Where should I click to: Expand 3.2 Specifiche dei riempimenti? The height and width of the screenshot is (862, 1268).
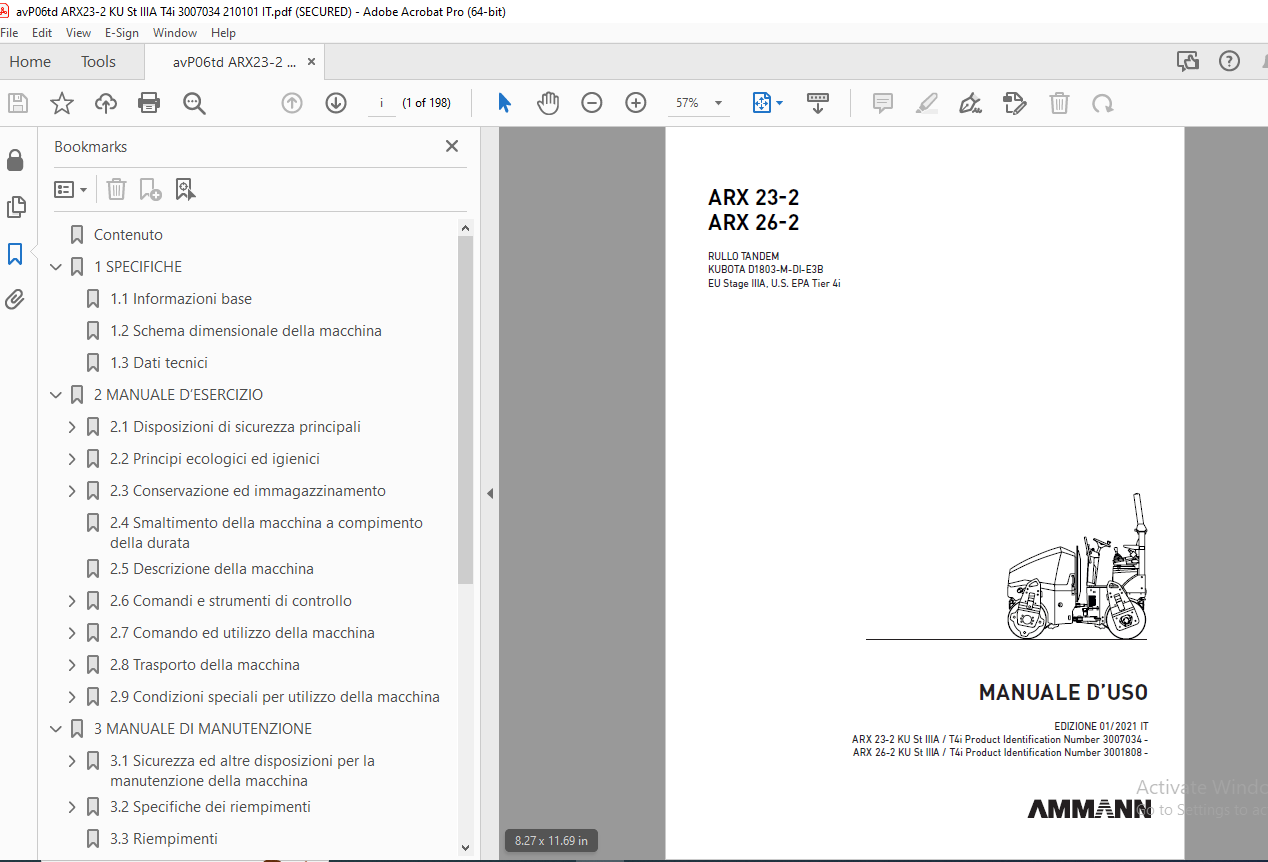tap(72, 807)
